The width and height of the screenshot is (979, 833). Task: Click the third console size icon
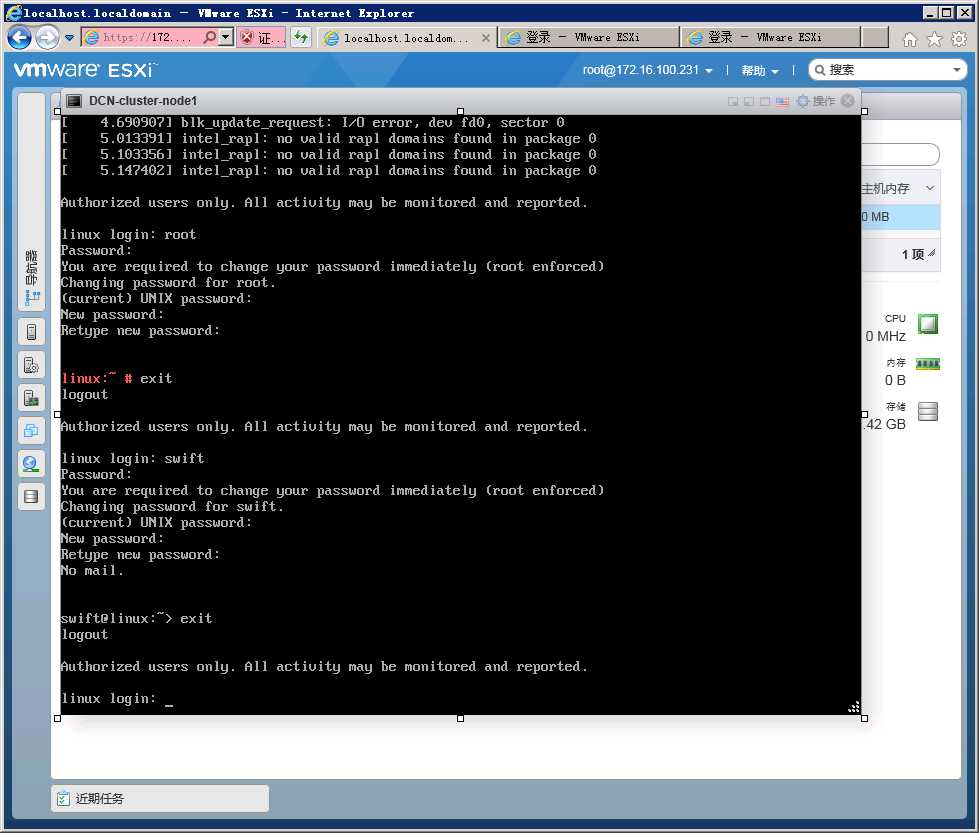765,101
